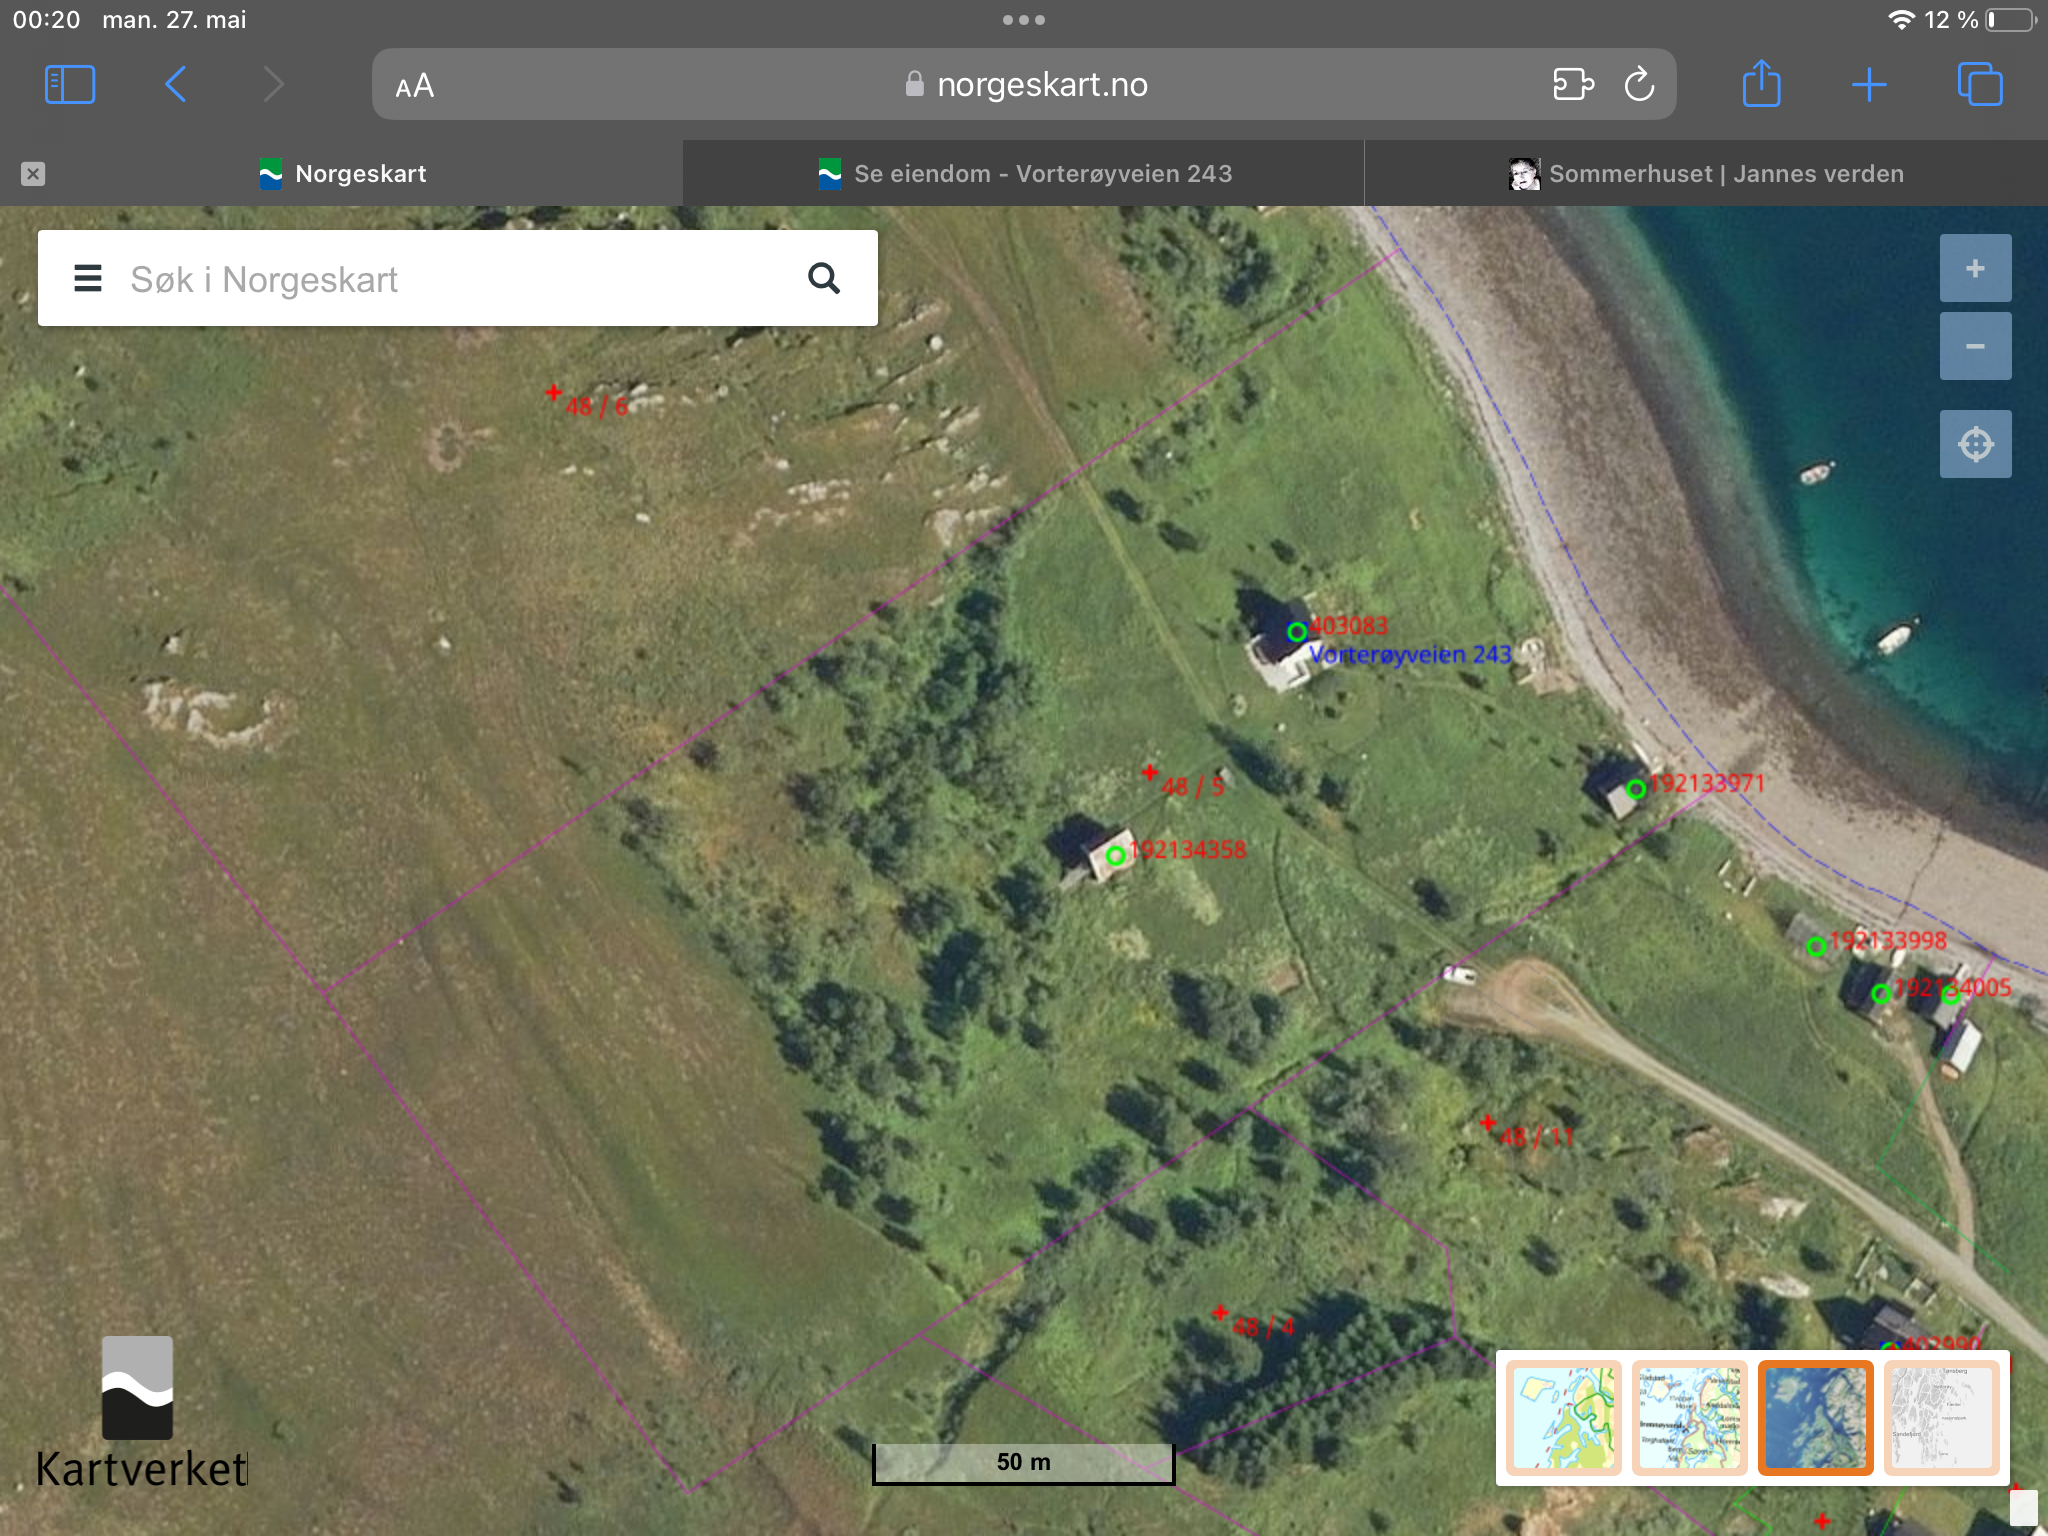2048x1536 pixels.
Task: Open the AA reader view menu
Action: click(x=414, y=86)
